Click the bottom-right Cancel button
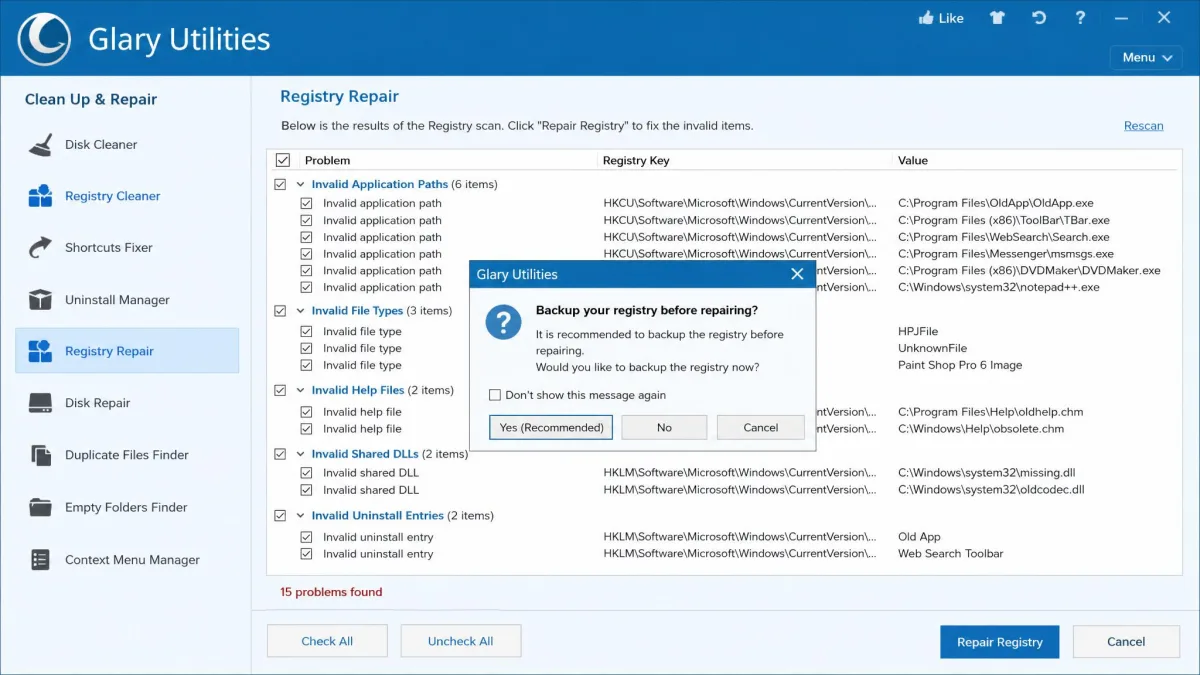Viewport: 1200px width, 675px height. pyautogui.click(x=1126, y=642)
